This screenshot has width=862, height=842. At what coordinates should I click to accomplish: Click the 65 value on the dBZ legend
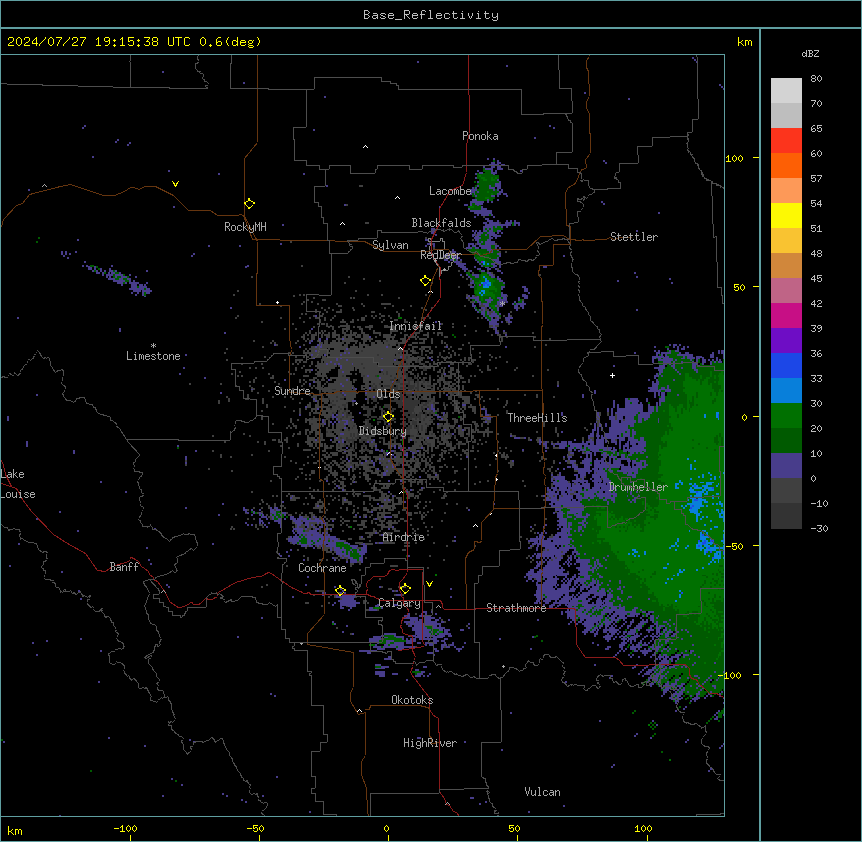click(816, 129)
